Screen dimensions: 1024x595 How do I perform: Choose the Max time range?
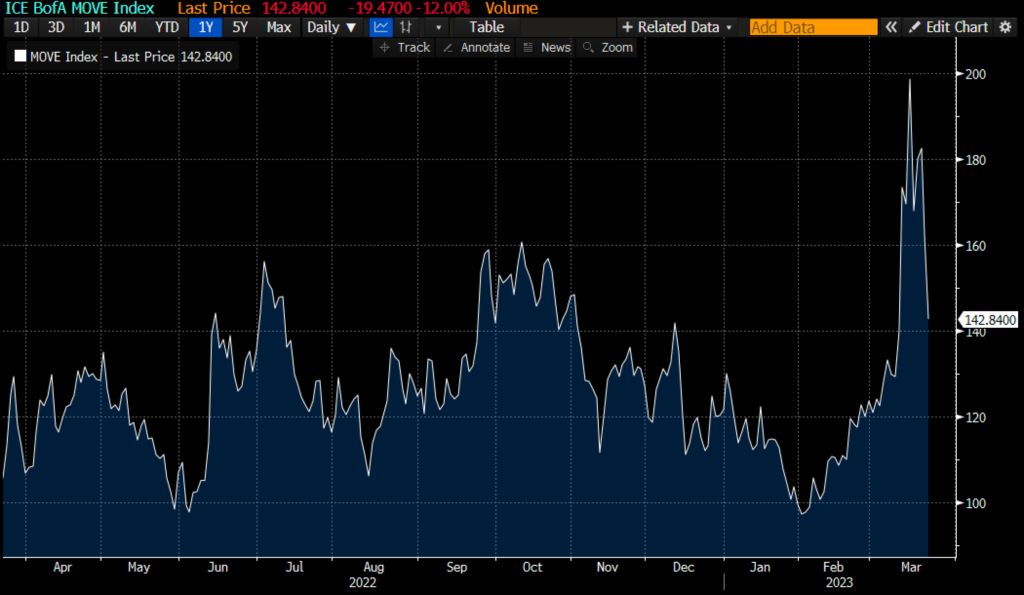pos(279,27)
